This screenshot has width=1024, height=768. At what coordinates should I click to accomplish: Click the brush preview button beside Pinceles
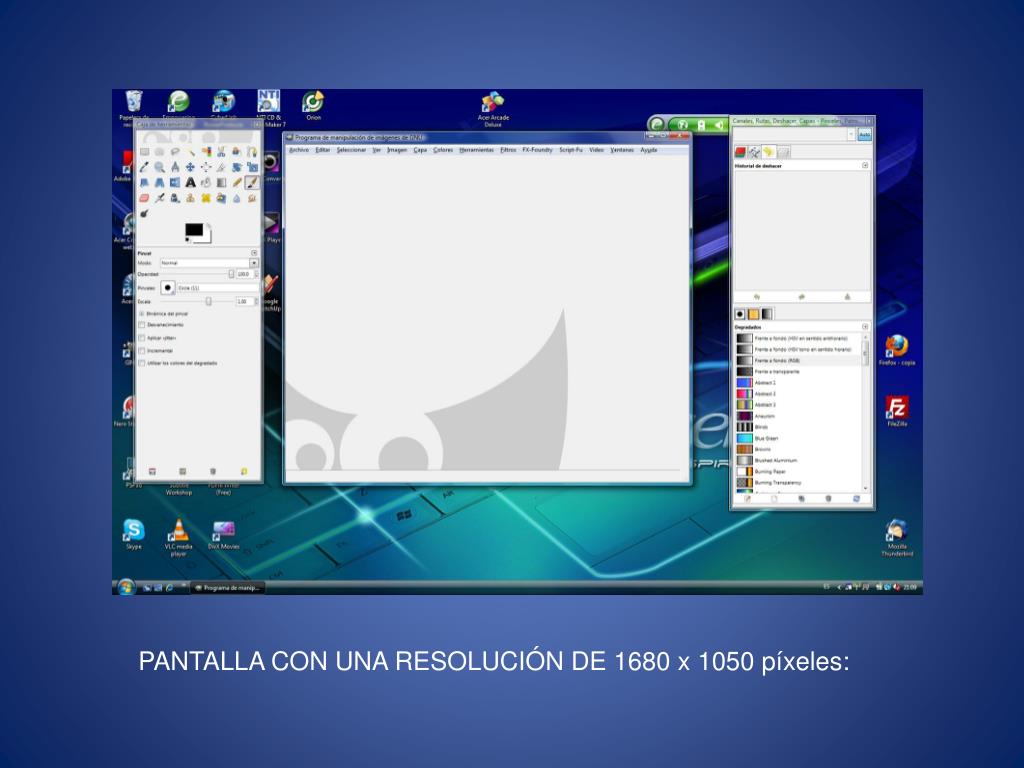point(168,287)
